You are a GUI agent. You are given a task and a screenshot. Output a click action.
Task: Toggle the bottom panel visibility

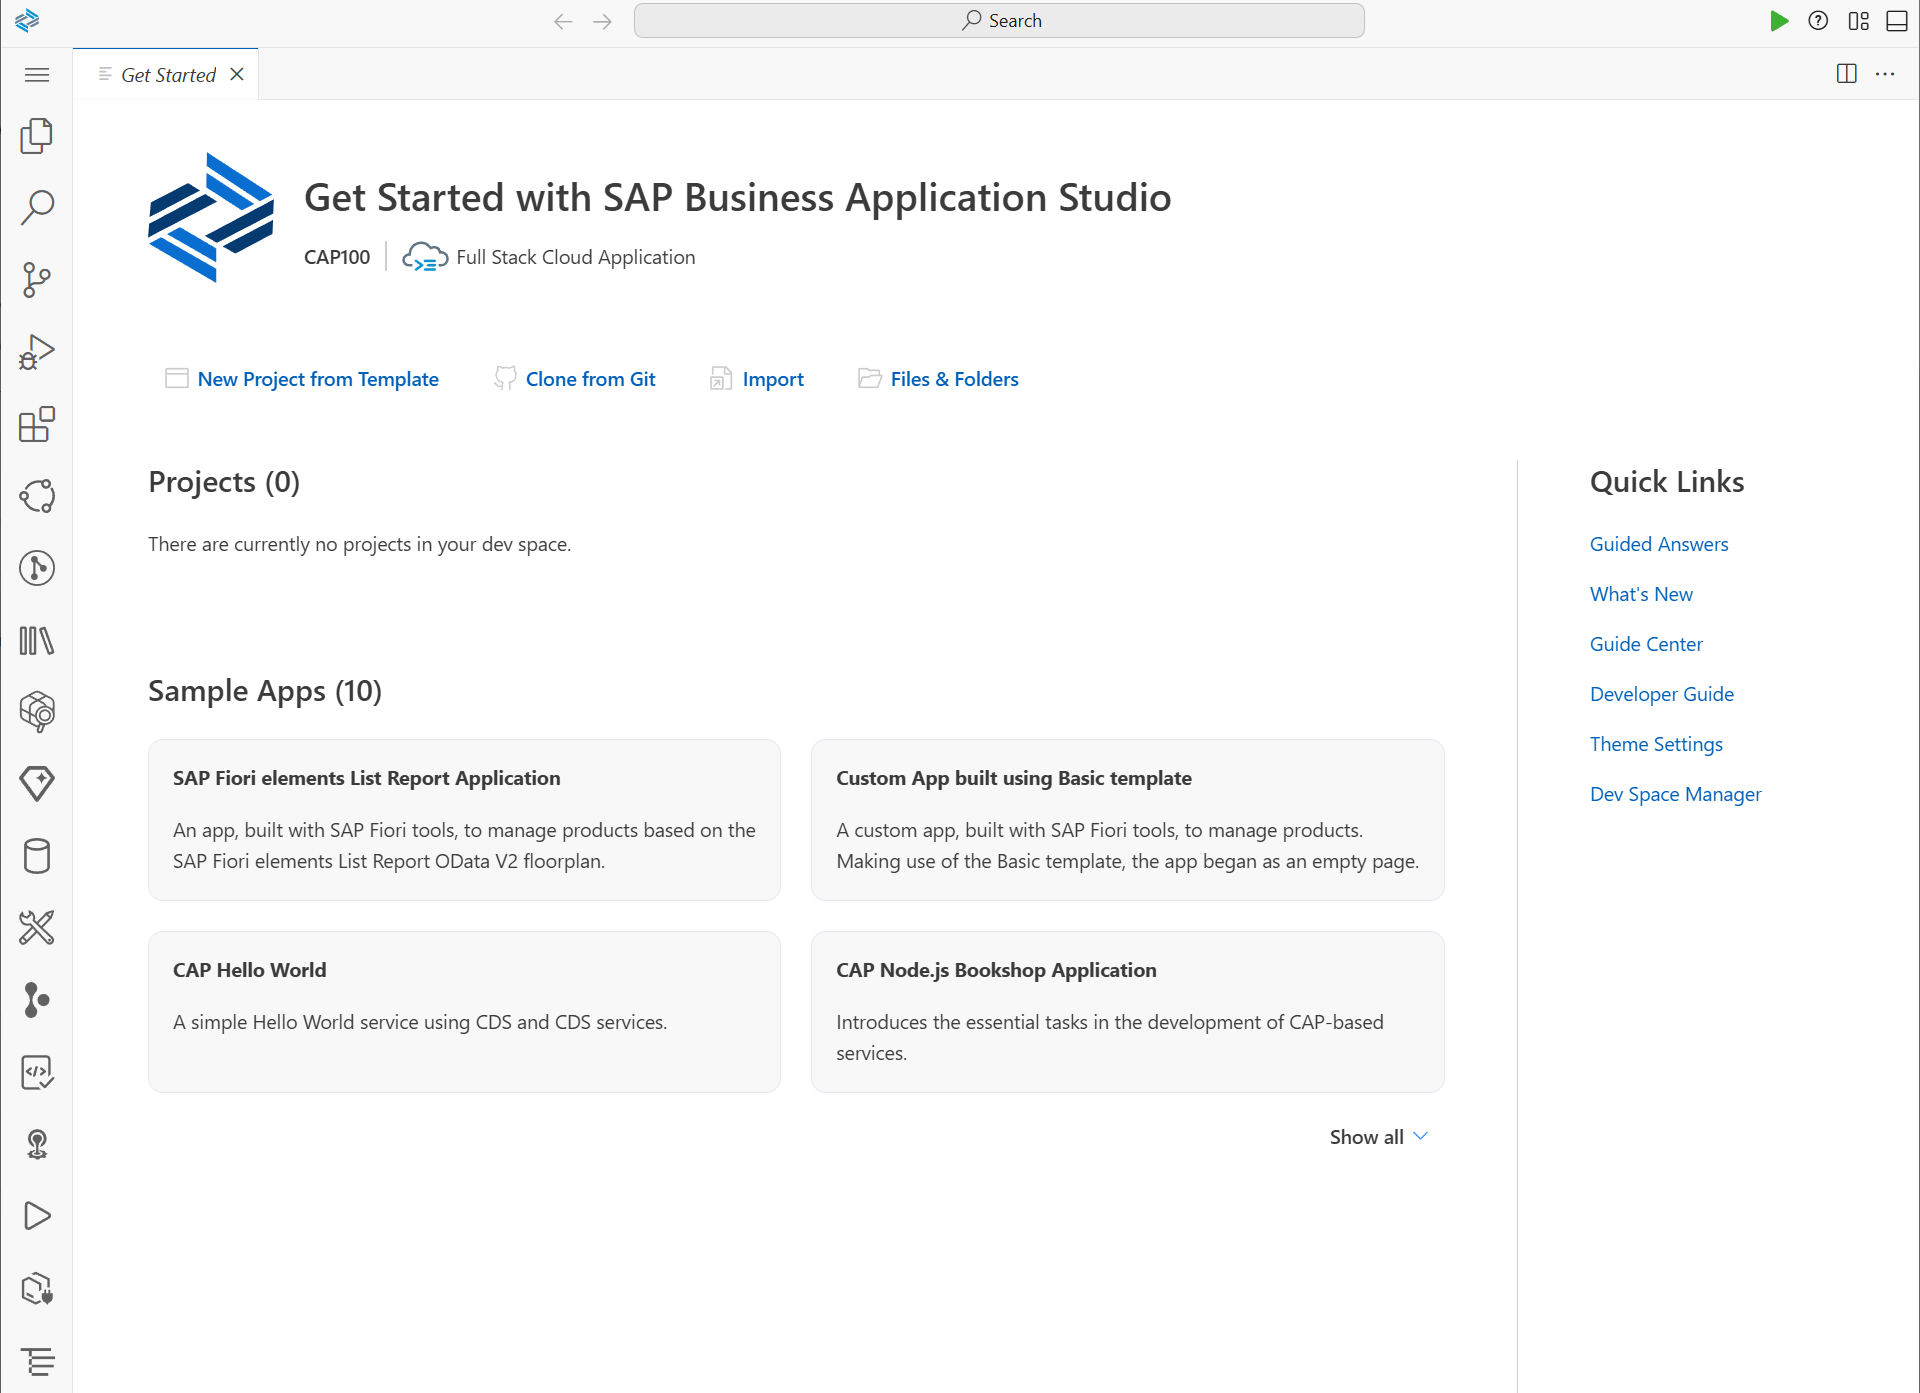[x=1897, y=21]
